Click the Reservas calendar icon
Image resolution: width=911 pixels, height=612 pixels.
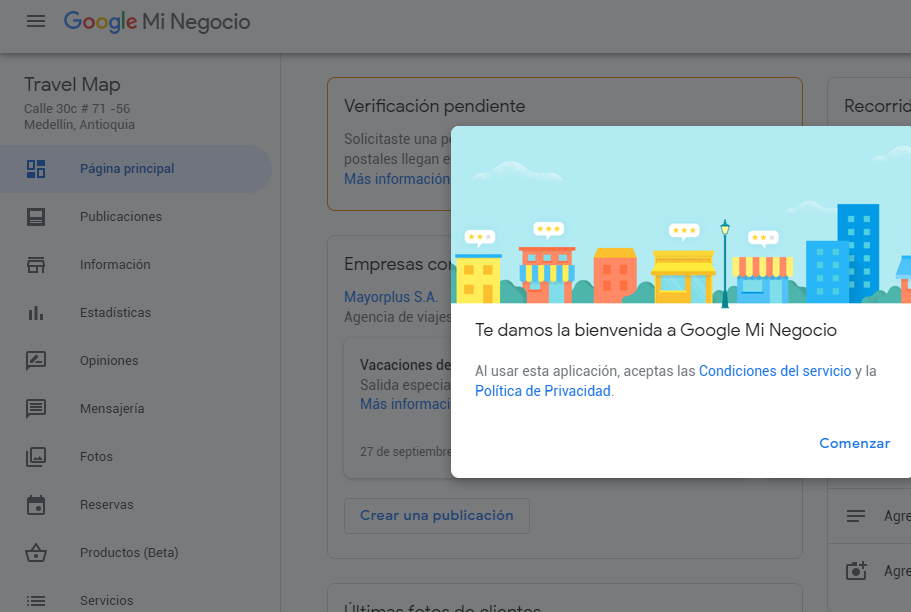tap(36, 504)
